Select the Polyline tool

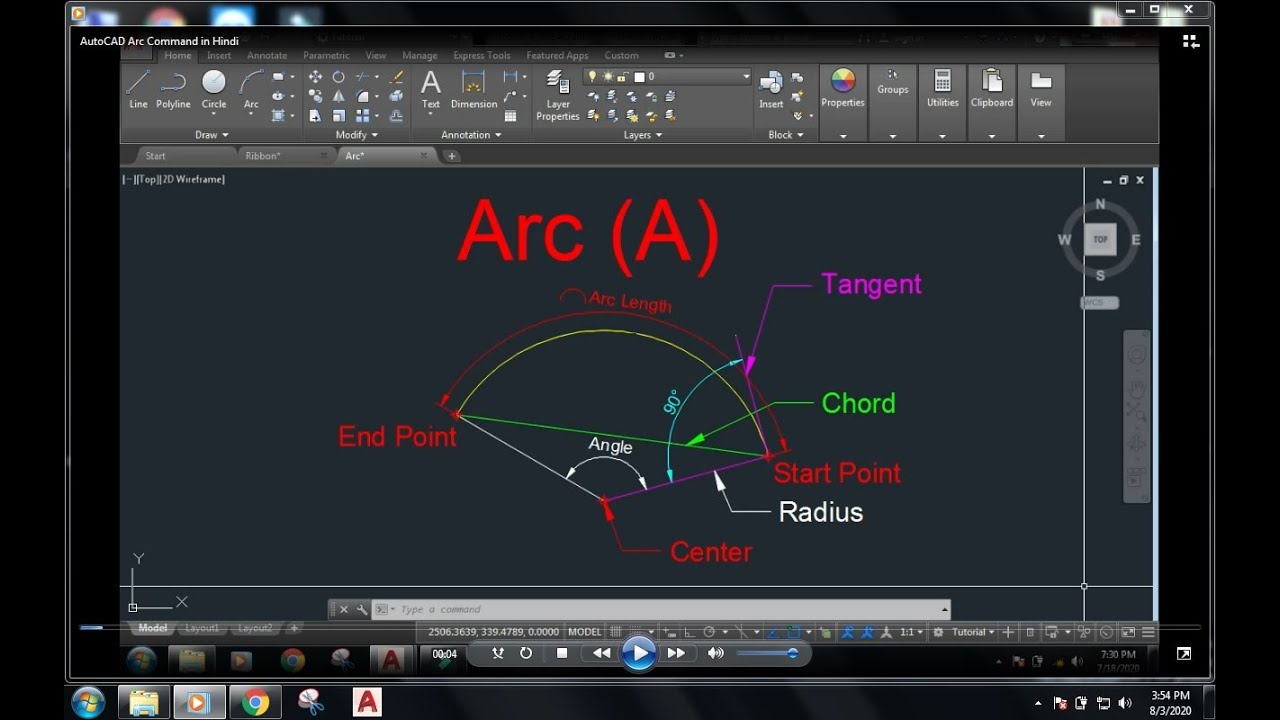pos(173,88)
